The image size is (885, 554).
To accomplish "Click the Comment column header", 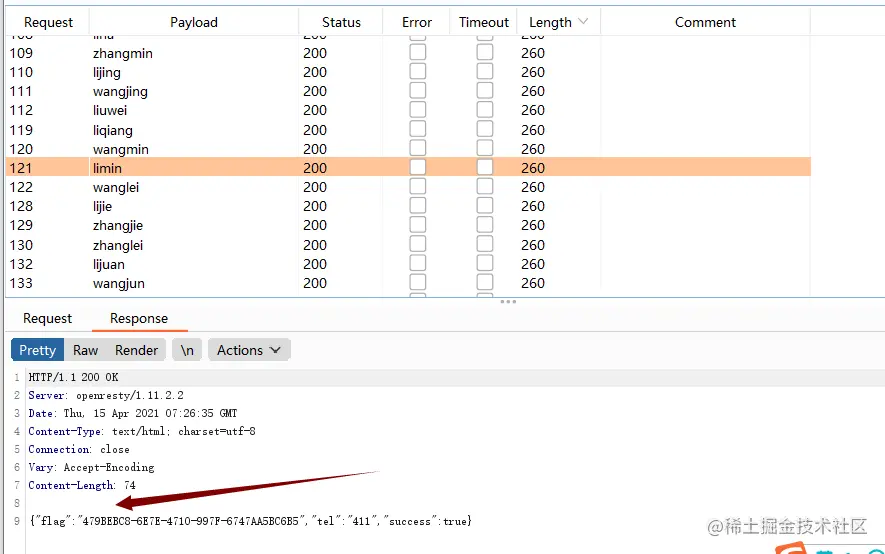I will [706, 22].
